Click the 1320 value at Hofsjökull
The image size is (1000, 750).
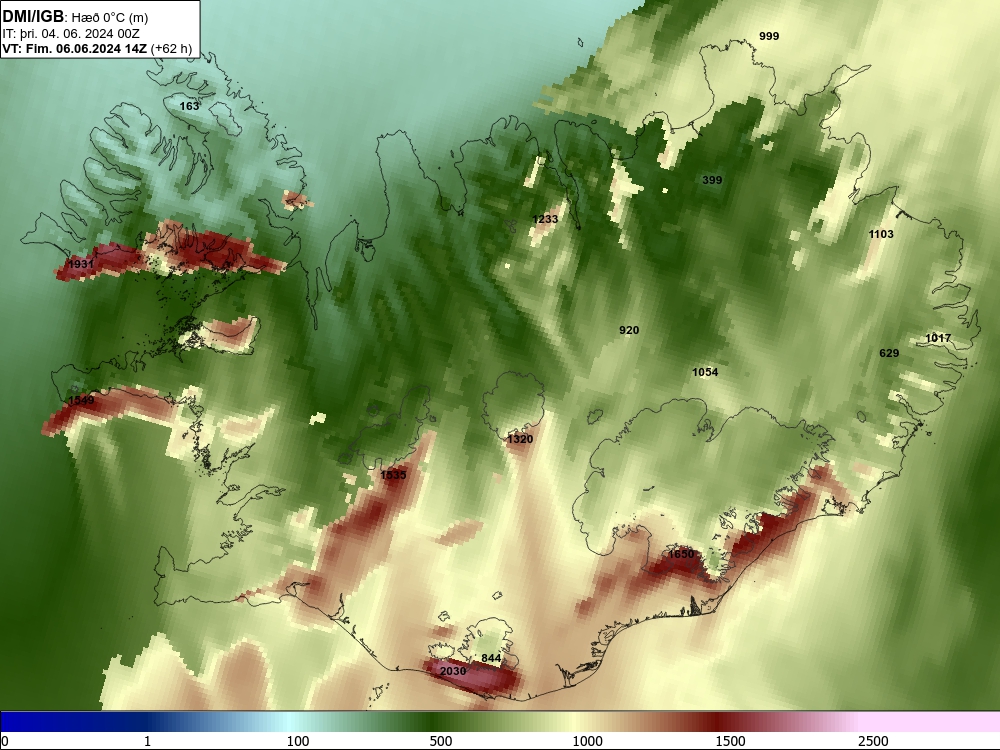(520, 439)
